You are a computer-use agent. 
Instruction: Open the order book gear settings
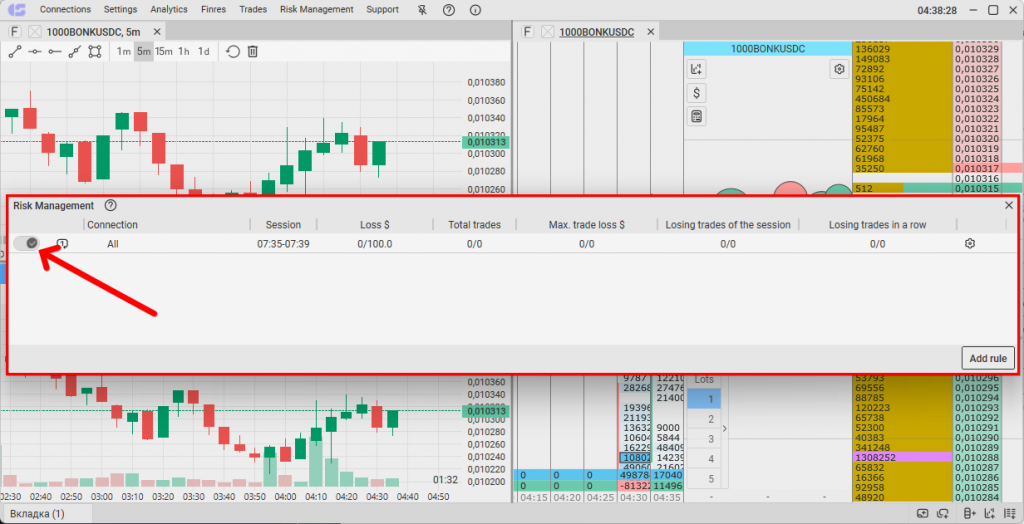(x=839, y=69)
